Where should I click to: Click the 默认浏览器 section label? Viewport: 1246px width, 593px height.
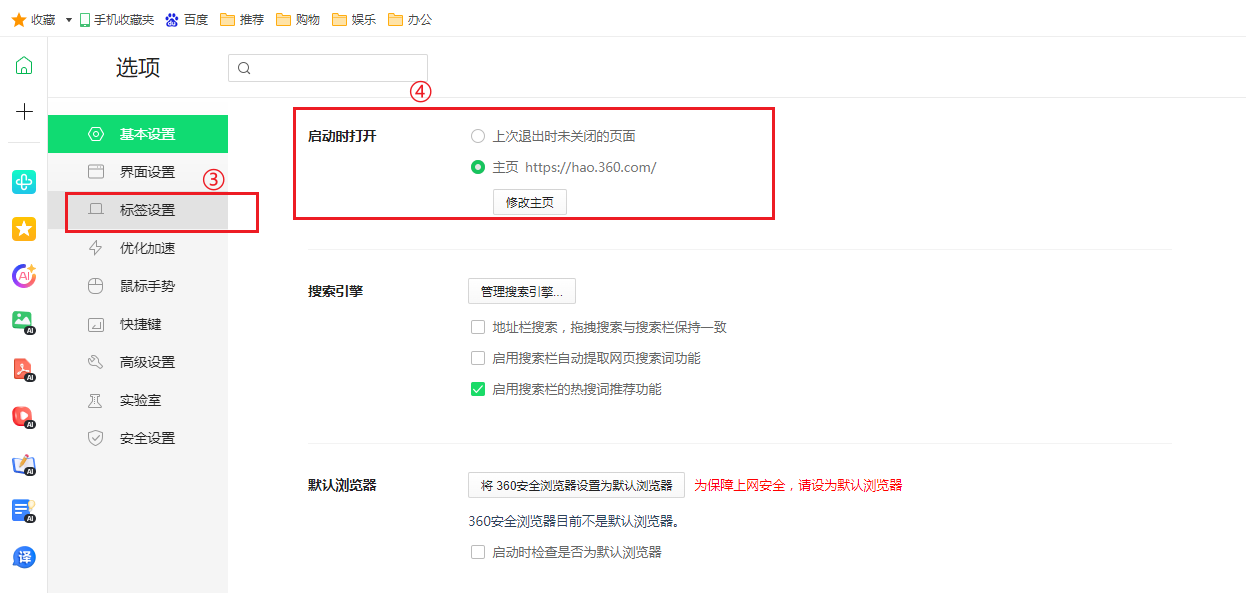[342, 485]
